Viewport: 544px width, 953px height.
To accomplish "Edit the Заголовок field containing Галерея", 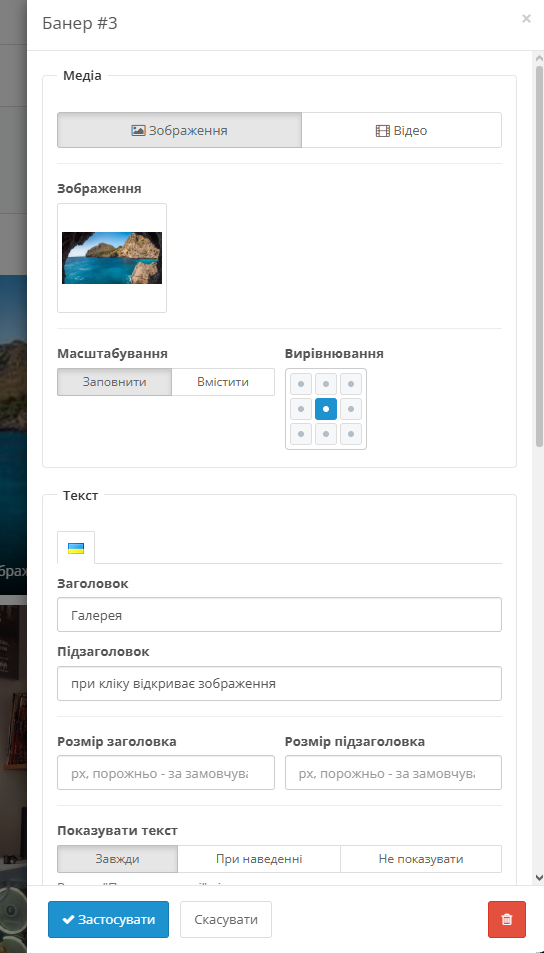I will point(280,615).
